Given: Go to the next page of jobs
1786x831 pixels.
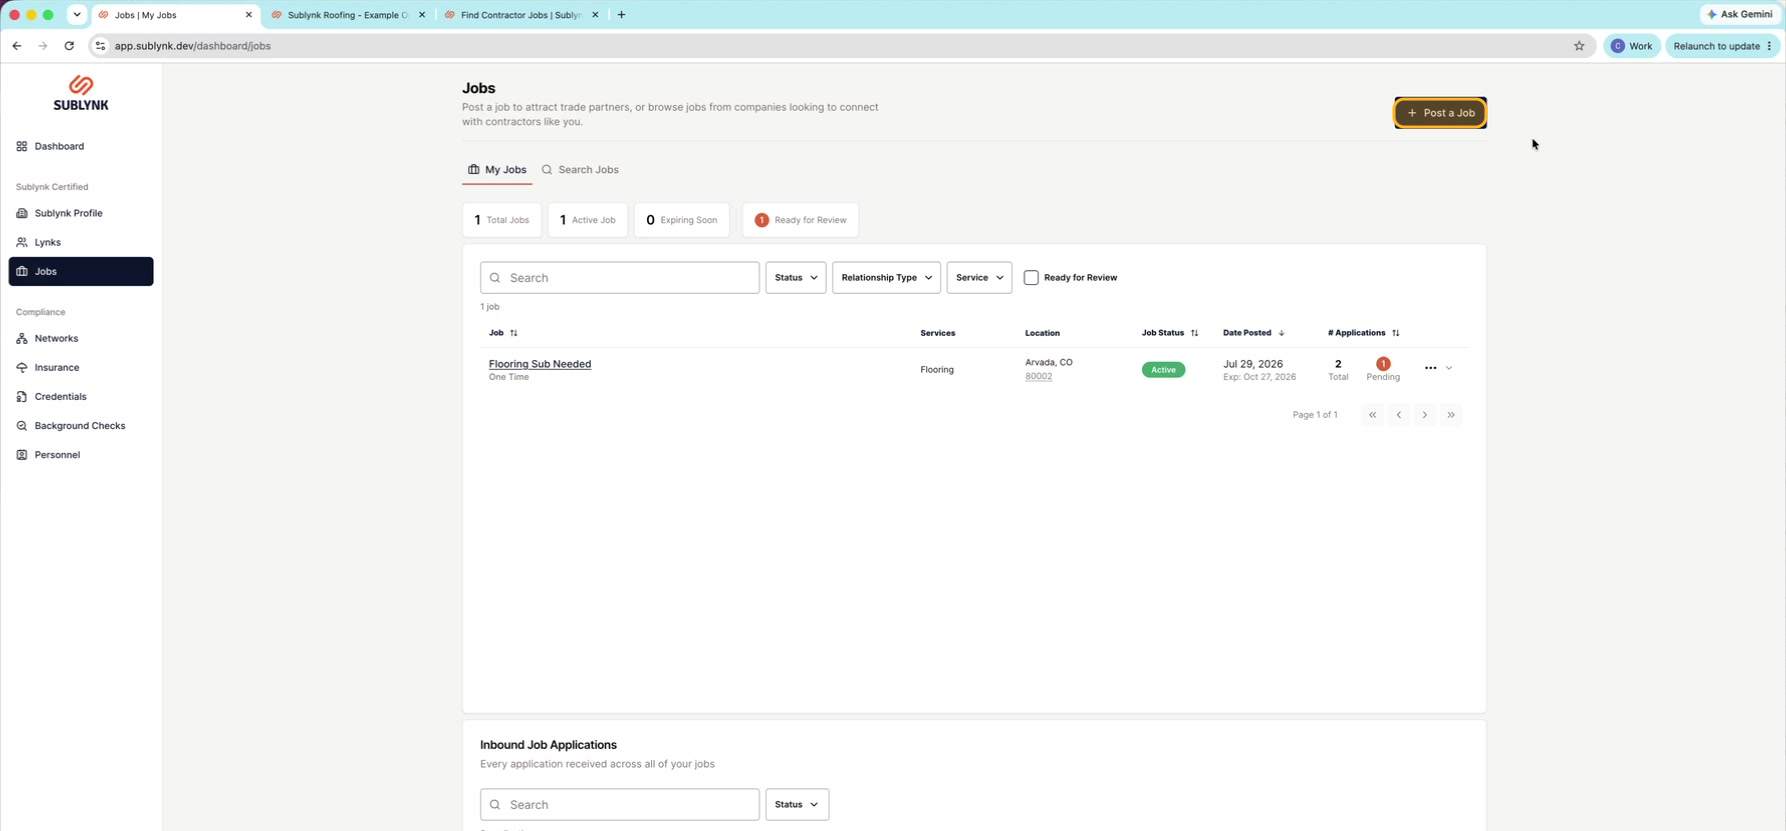Looking at the screenshot, I should tap(1425, 415).
